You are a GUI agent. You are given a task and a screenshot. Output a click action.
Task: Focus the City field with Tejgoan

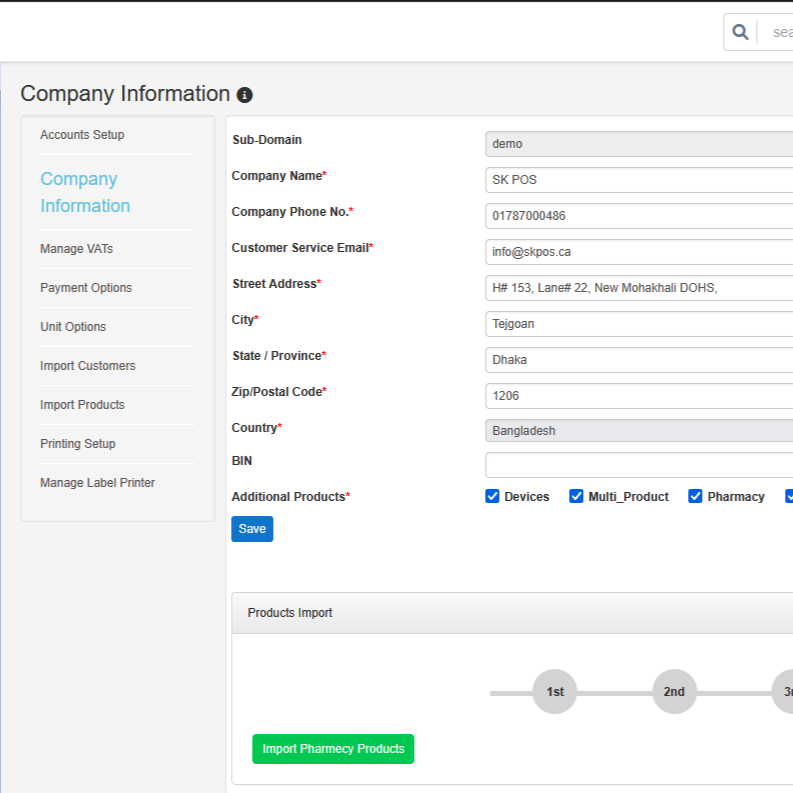tap(639, 324)
